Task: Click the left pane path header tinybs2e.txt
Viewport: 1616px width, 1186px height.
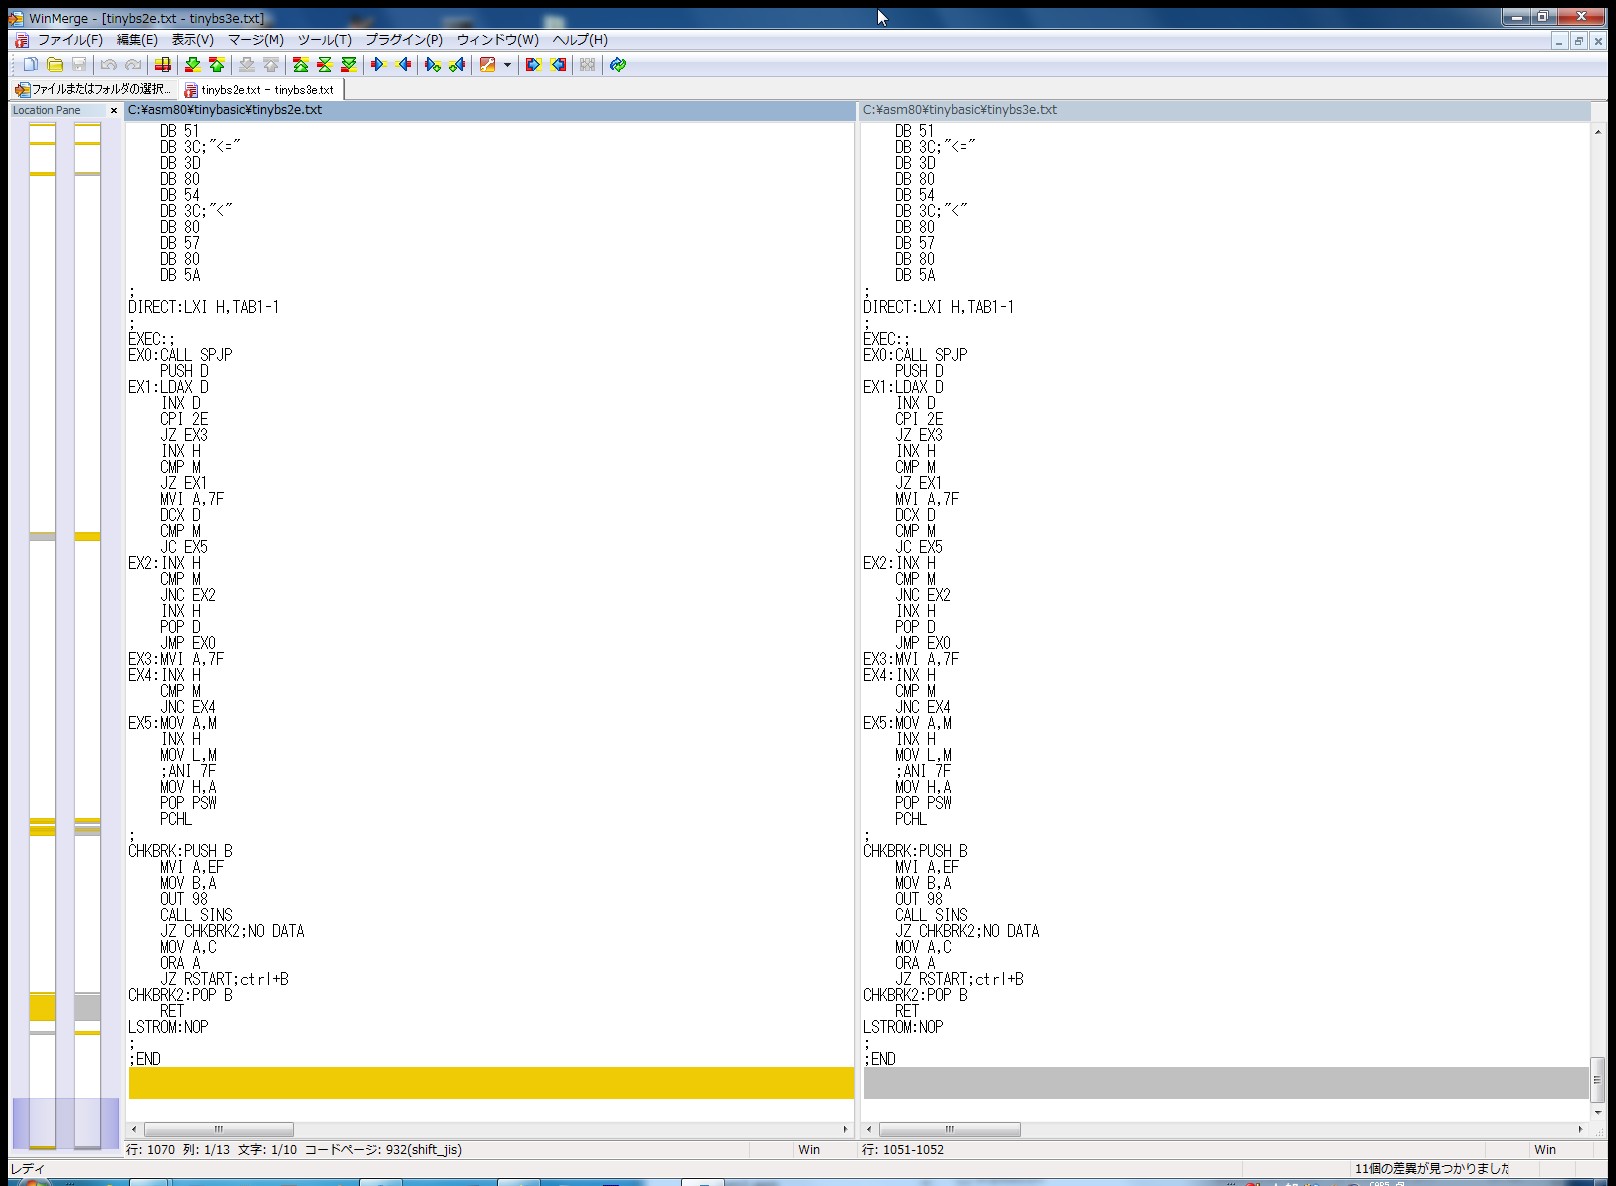Action: pyautogui.click(x=490, y=110)
